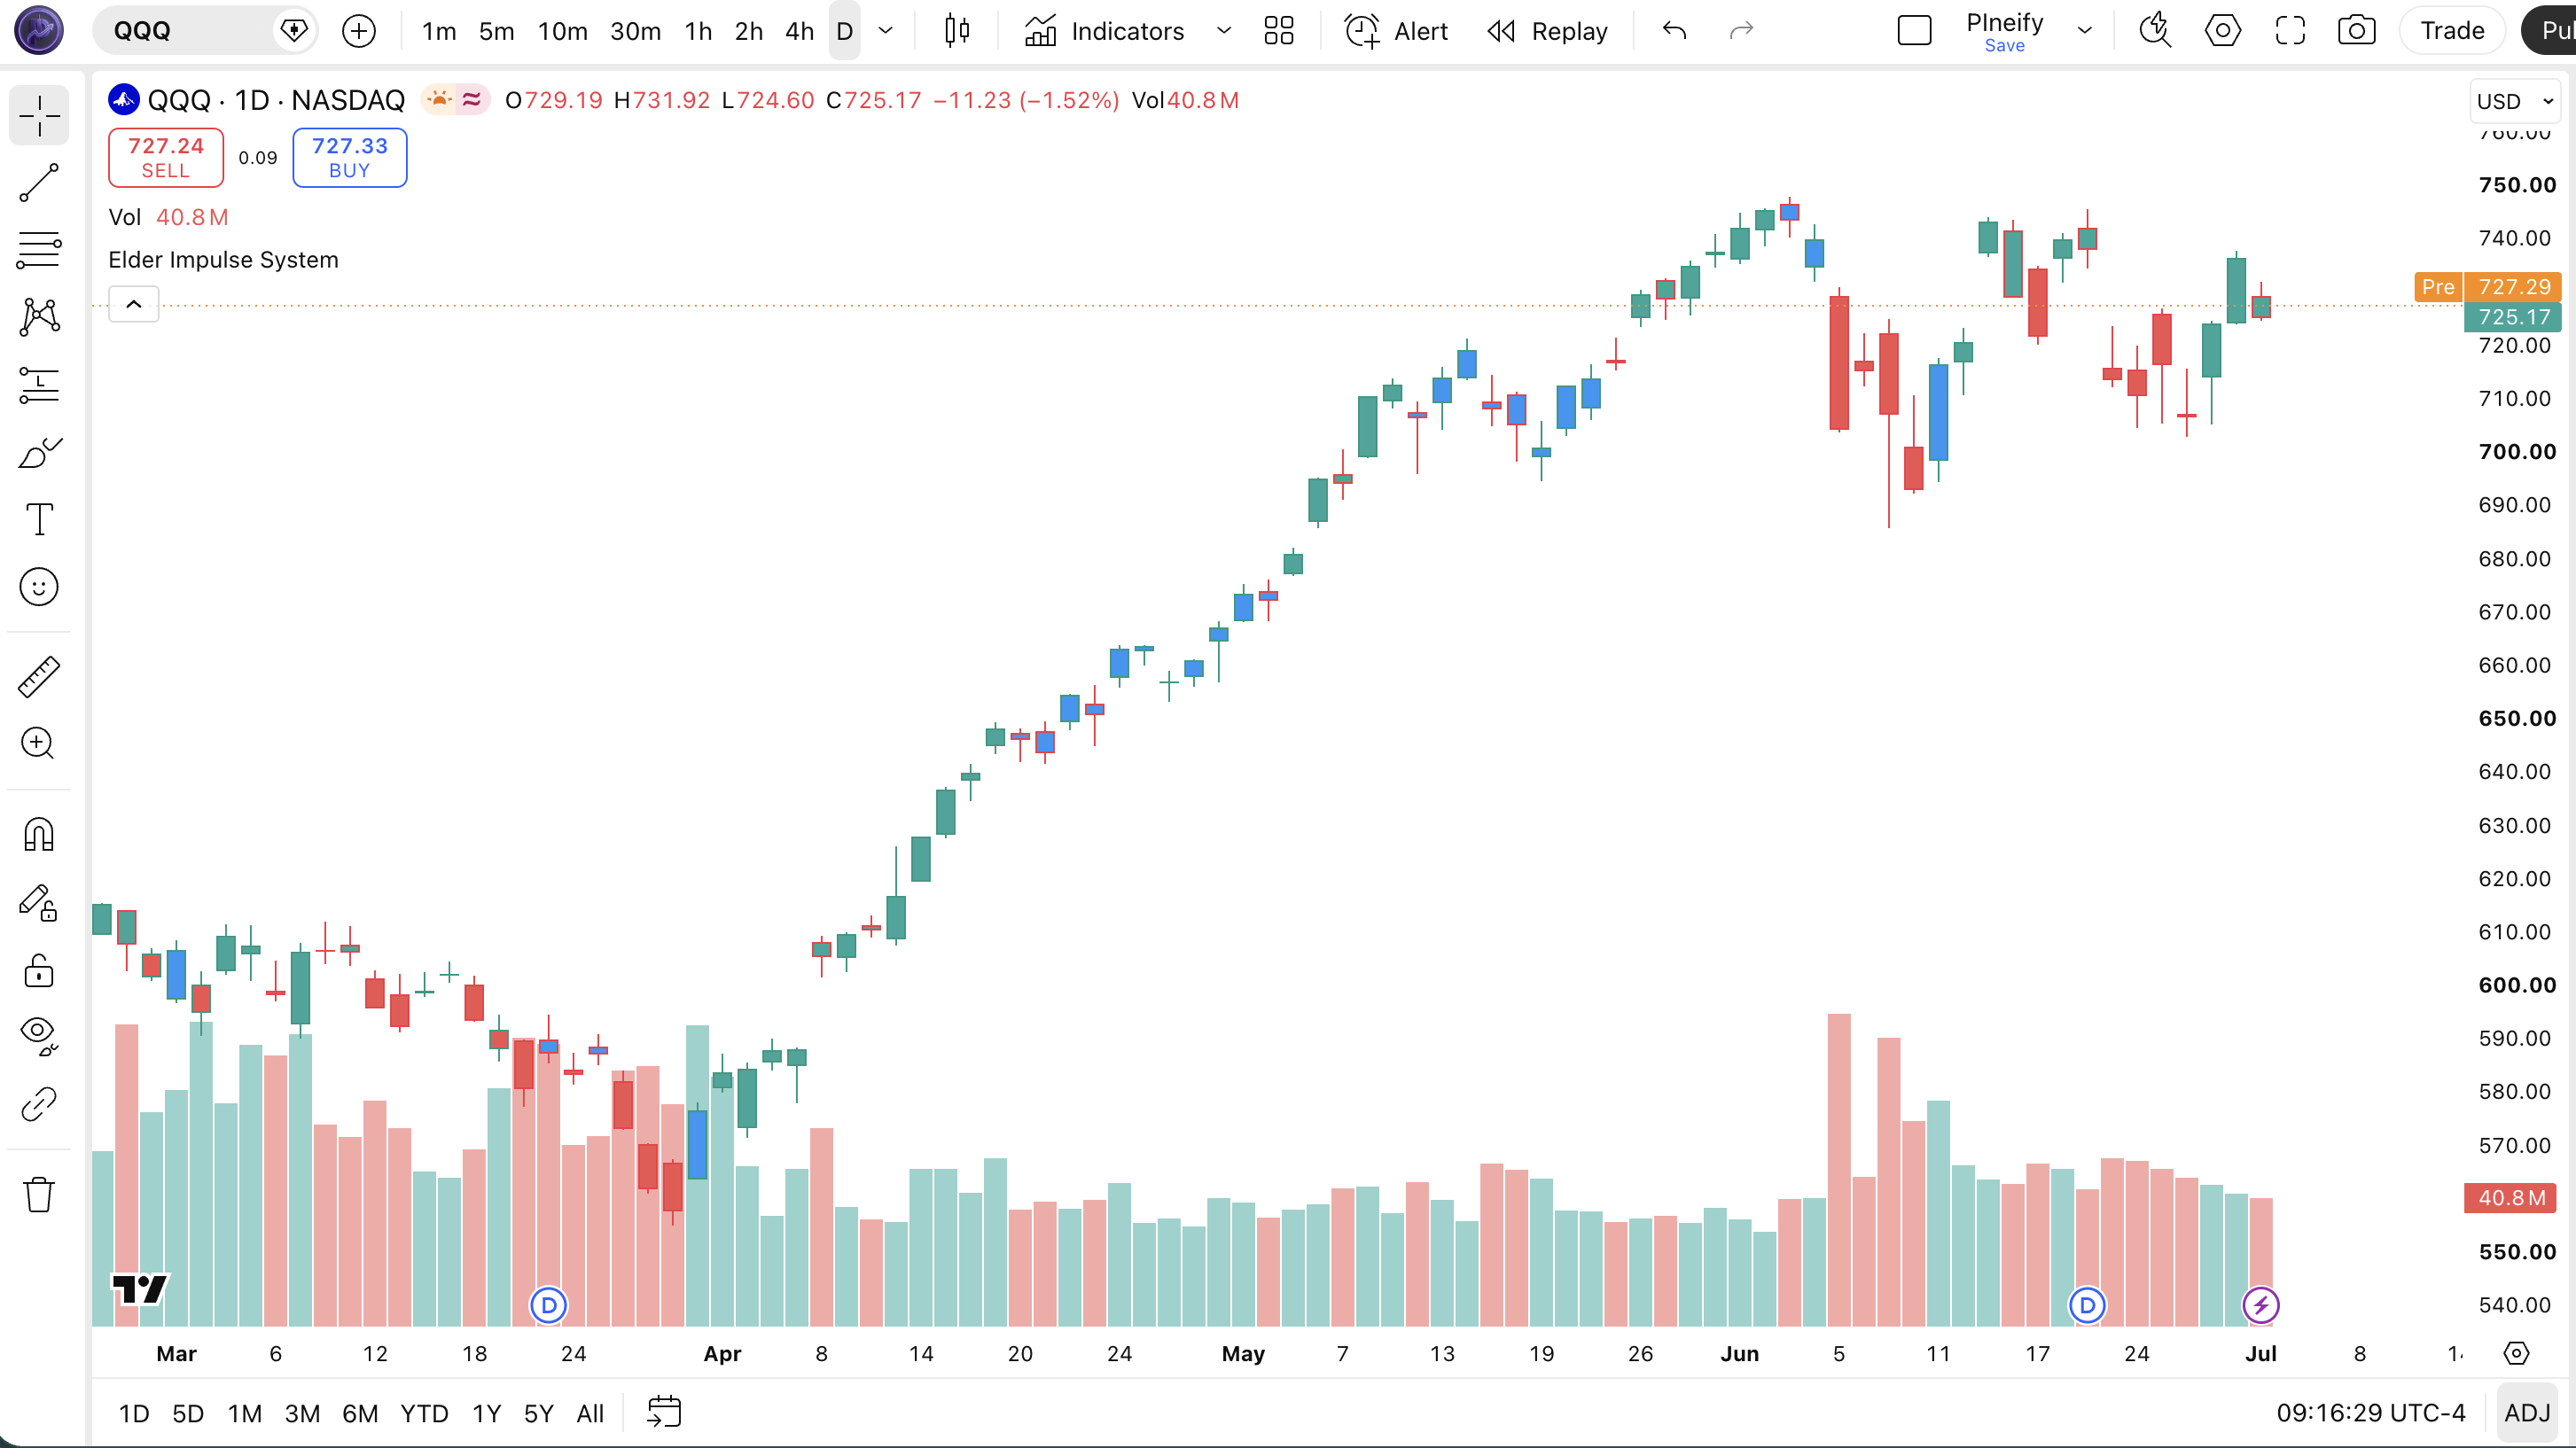Image resolution: width=2576 pixels, height=1448 pixels.
Task: Set date range to YTD
Action: coord(425,1413)
